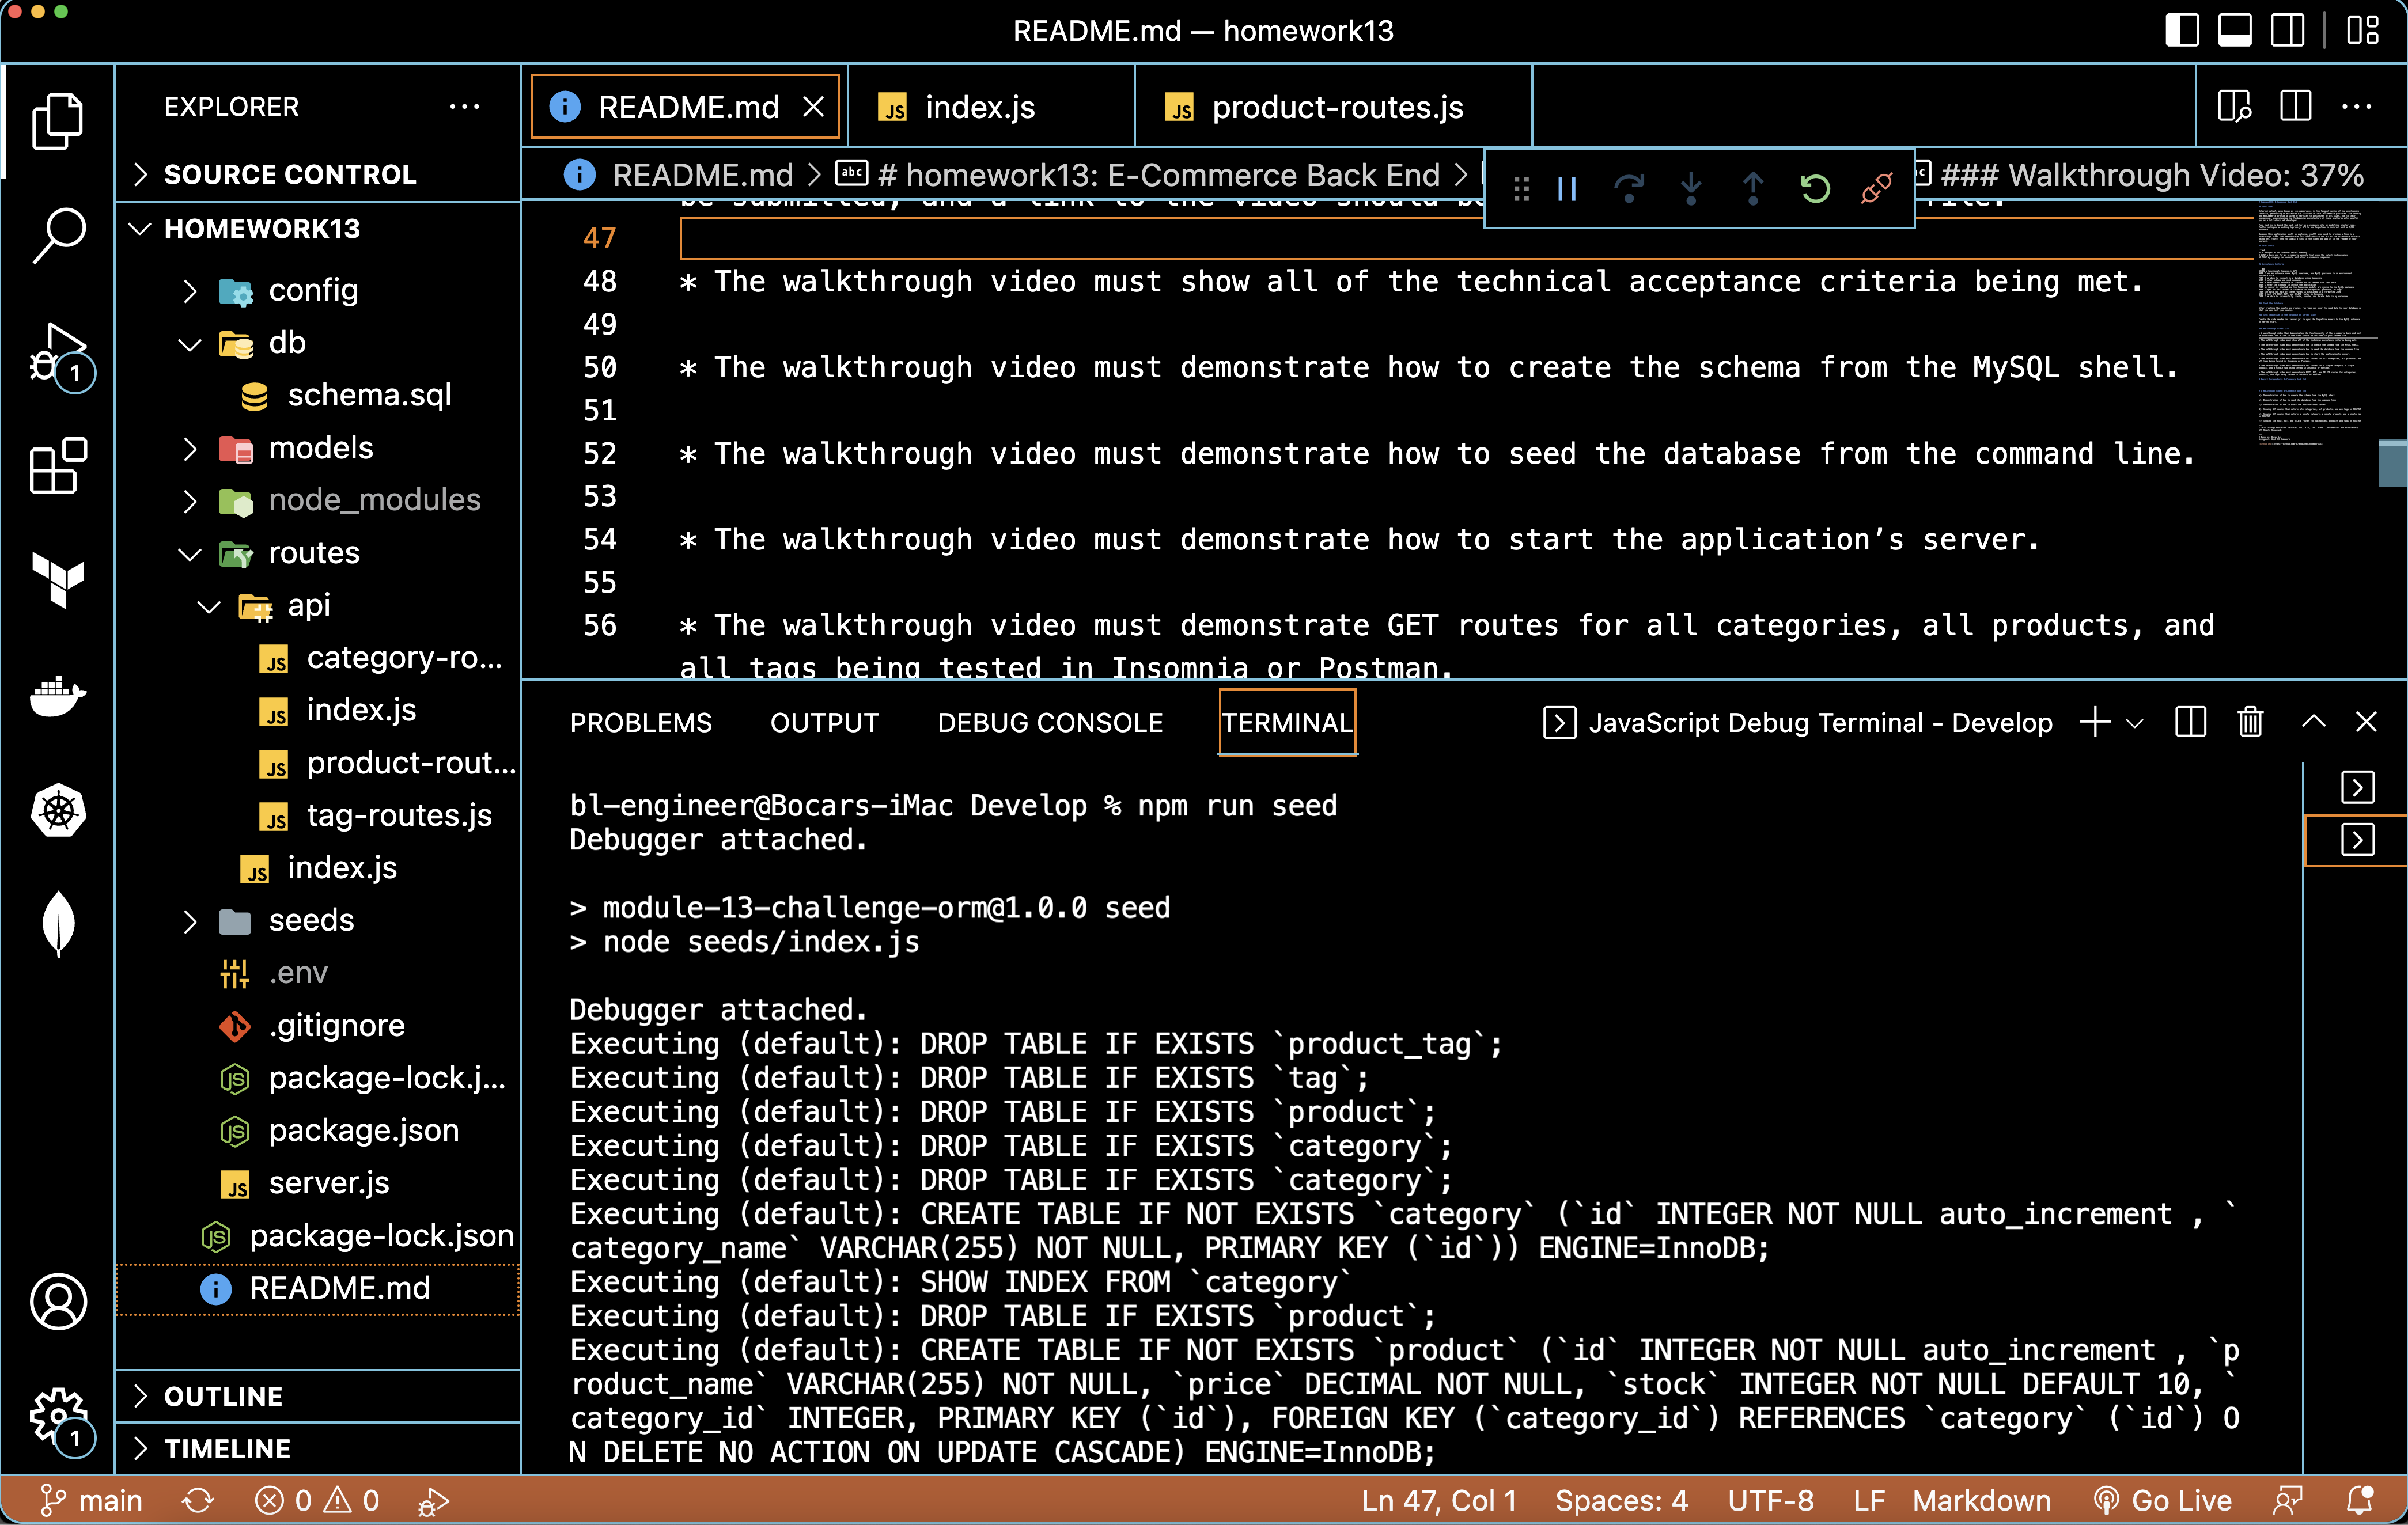Click the main branch indicator
Viewport: 2408px width, 1525px height.
pyautogui.click(x=92, y=1500)
